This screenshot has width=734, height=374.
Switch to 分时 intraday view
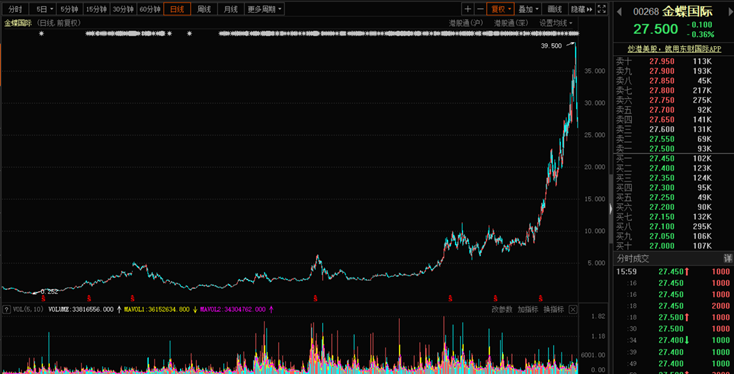coord(15,9)
